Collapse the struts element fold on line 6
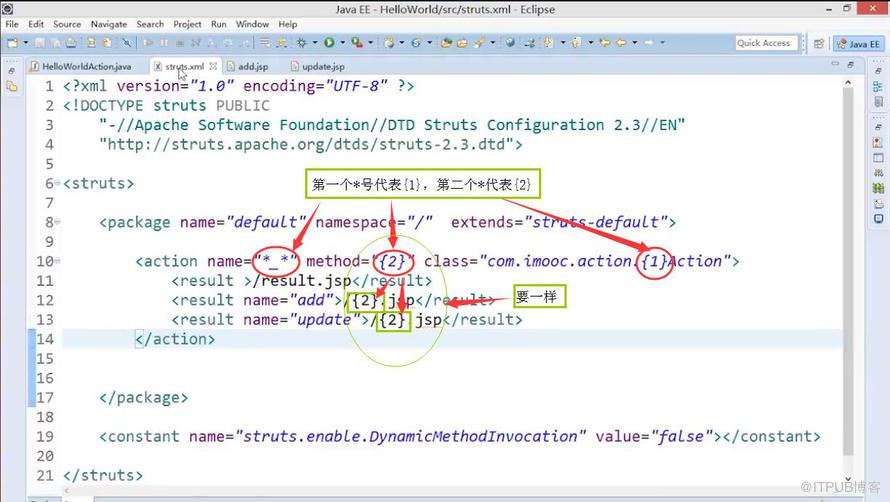Image resolution: width=890 pixels, height=502 pixels. [x=57, y=183]
